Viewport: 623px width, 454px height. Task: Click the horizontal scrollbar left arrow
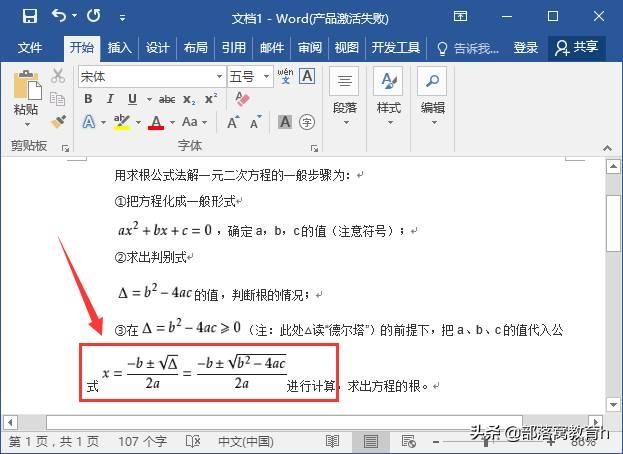click(x=10, y=422)
